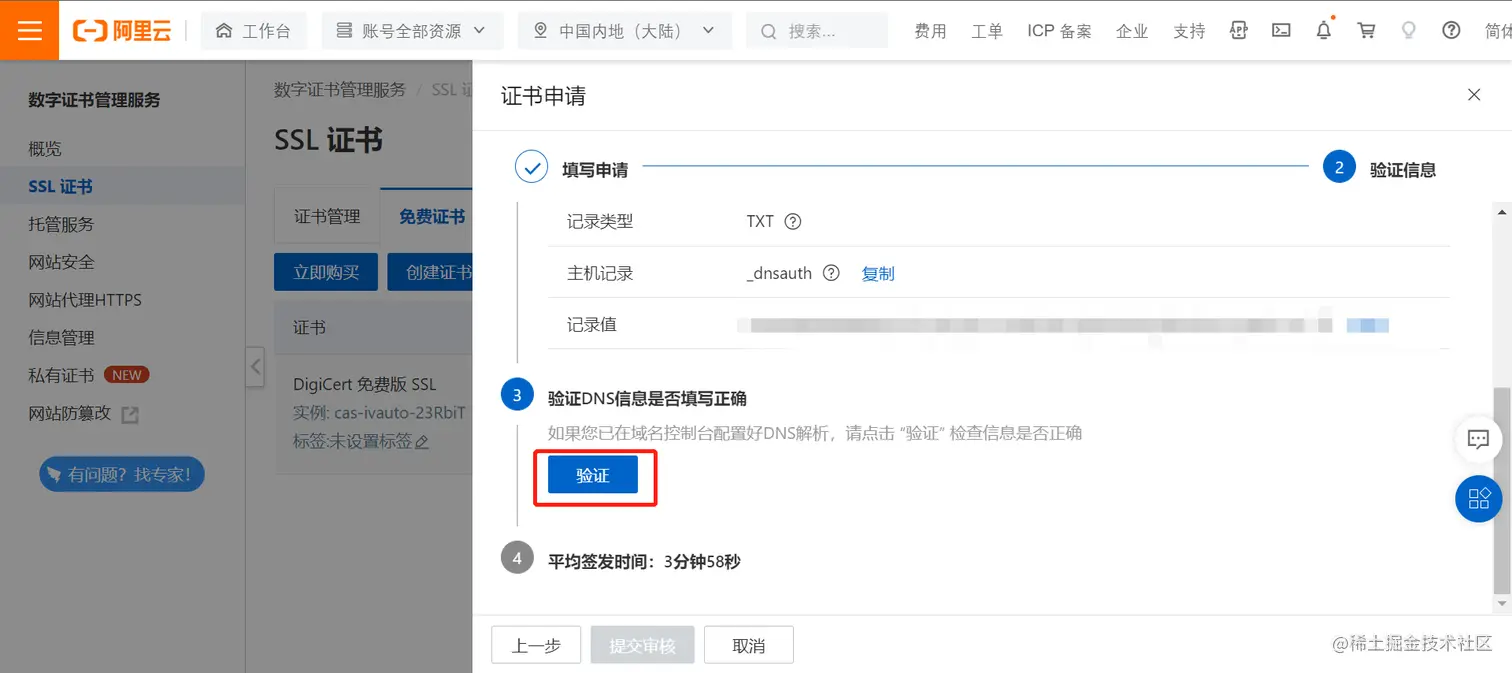Click the 立即购买 button
Viewport: 1512px width, 673px height.
(x=326, y=272)
